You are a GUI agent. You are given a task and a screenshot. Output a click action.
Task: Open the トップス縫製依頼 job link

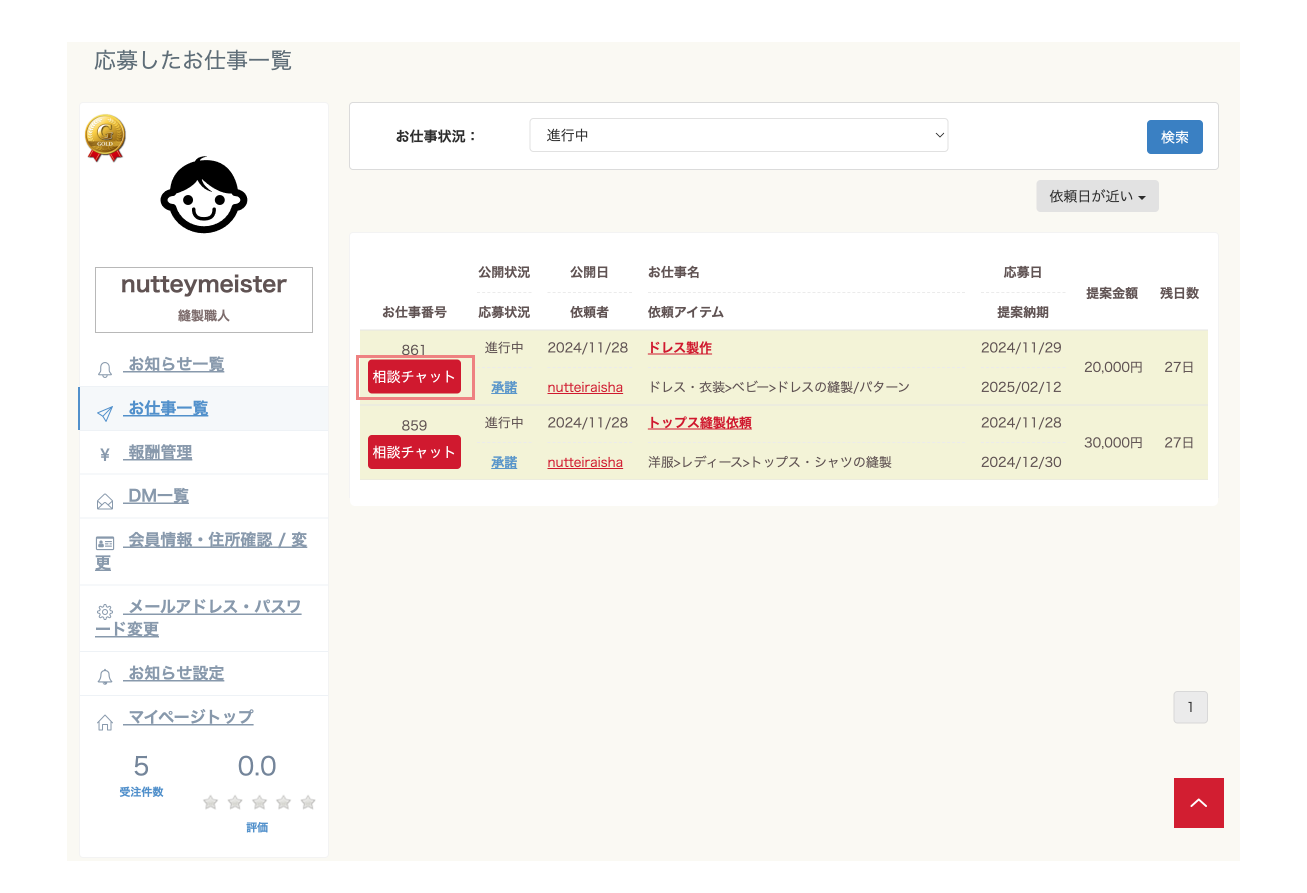700,423
